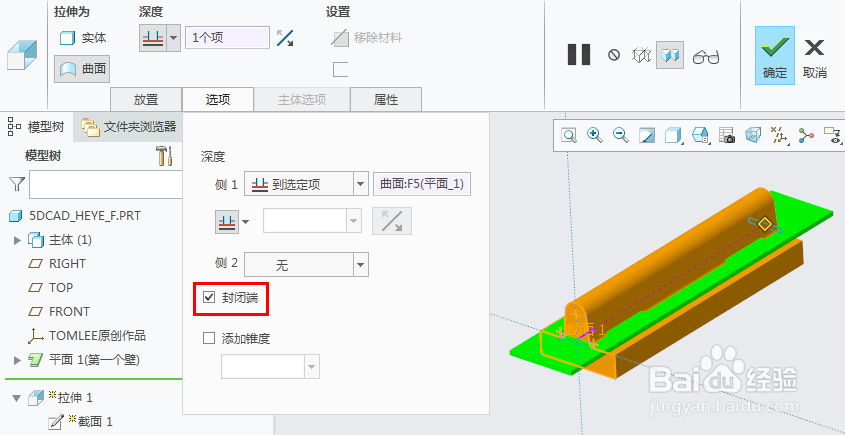
Task: Open the depth type dropdown in ribbon
Action: tap(174, 38)
